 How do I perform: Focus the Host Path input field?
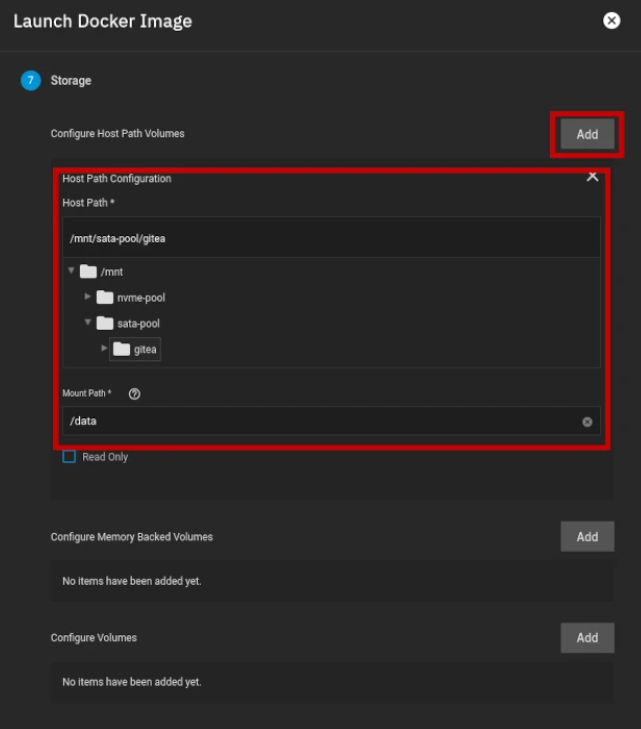(x=330, y=239)
